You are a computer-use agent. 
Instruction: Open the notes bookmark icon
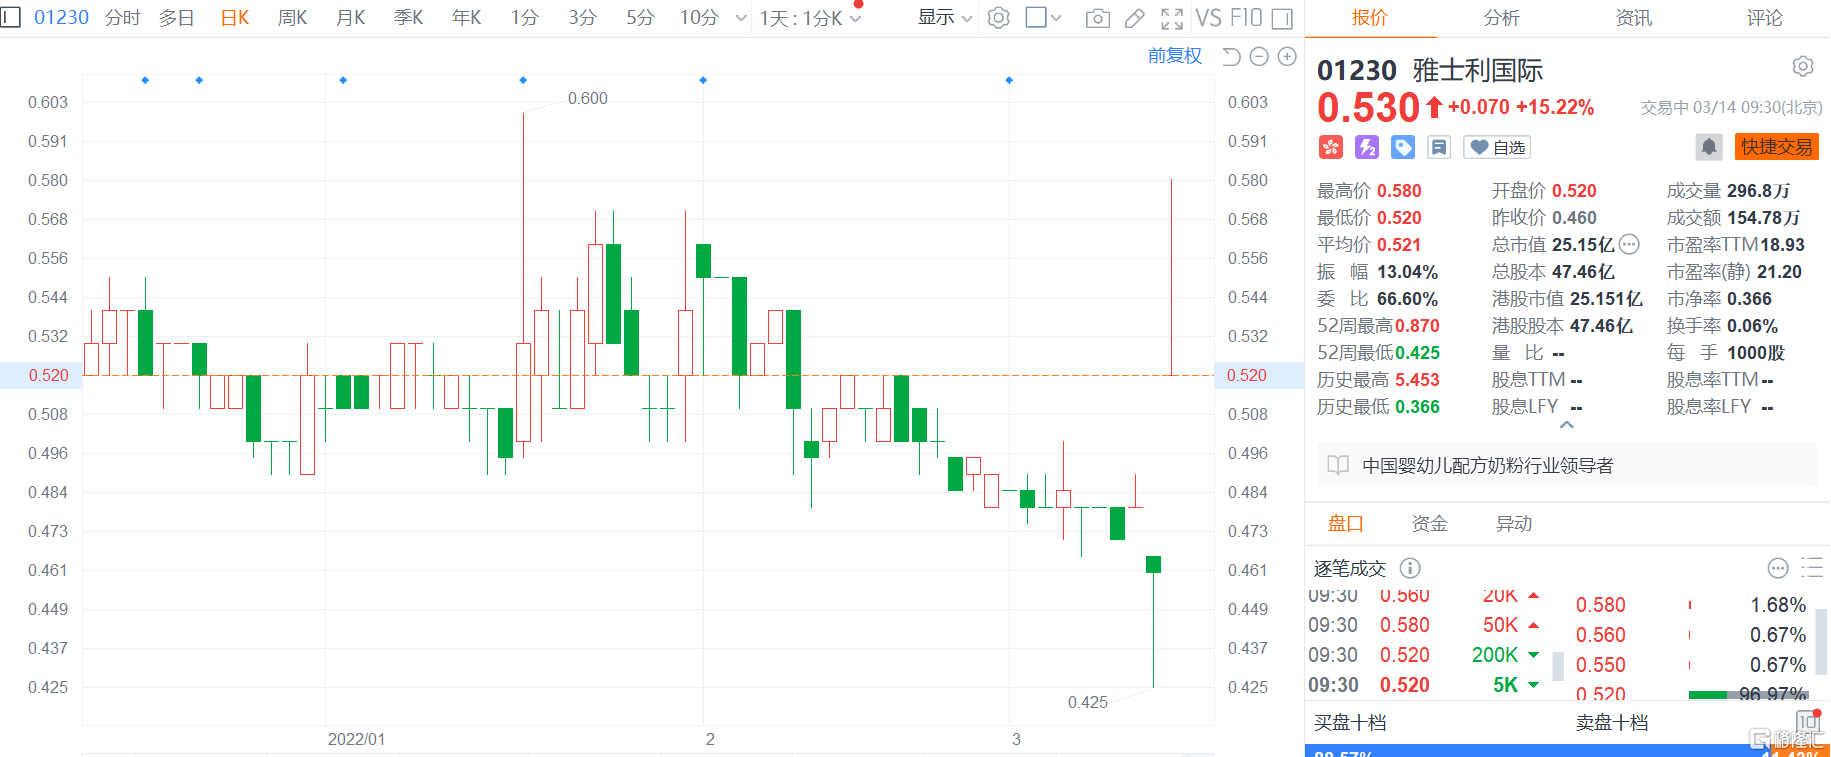tap(1438, 147)
